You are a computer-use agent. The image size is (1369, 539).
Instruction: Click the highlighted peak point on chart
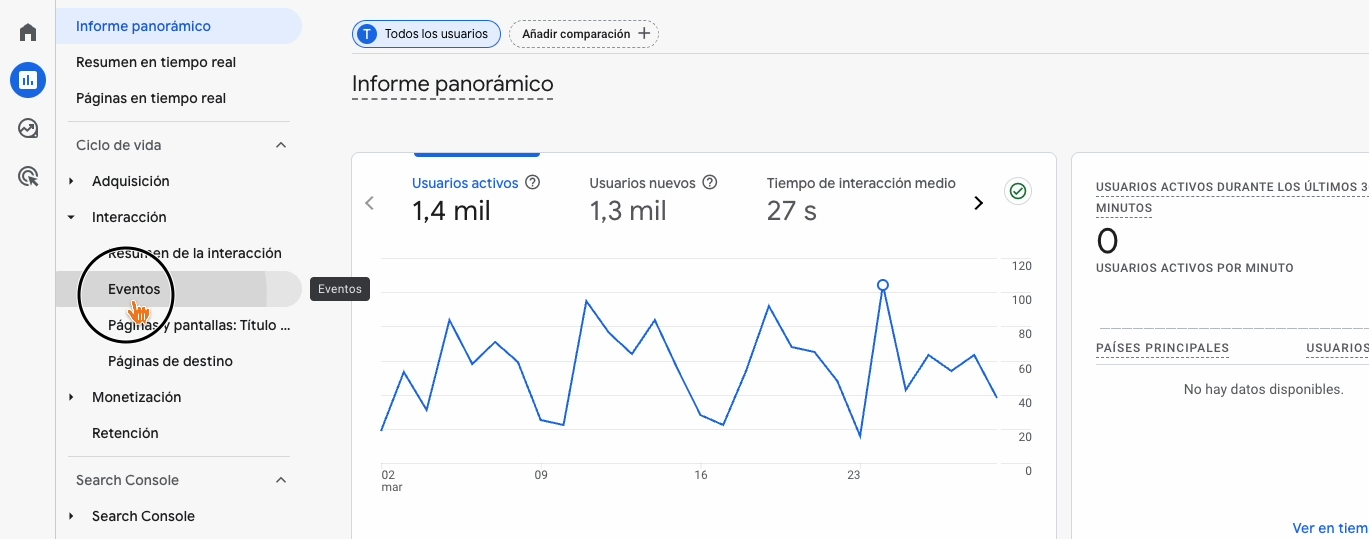click(x=883, y=285)
